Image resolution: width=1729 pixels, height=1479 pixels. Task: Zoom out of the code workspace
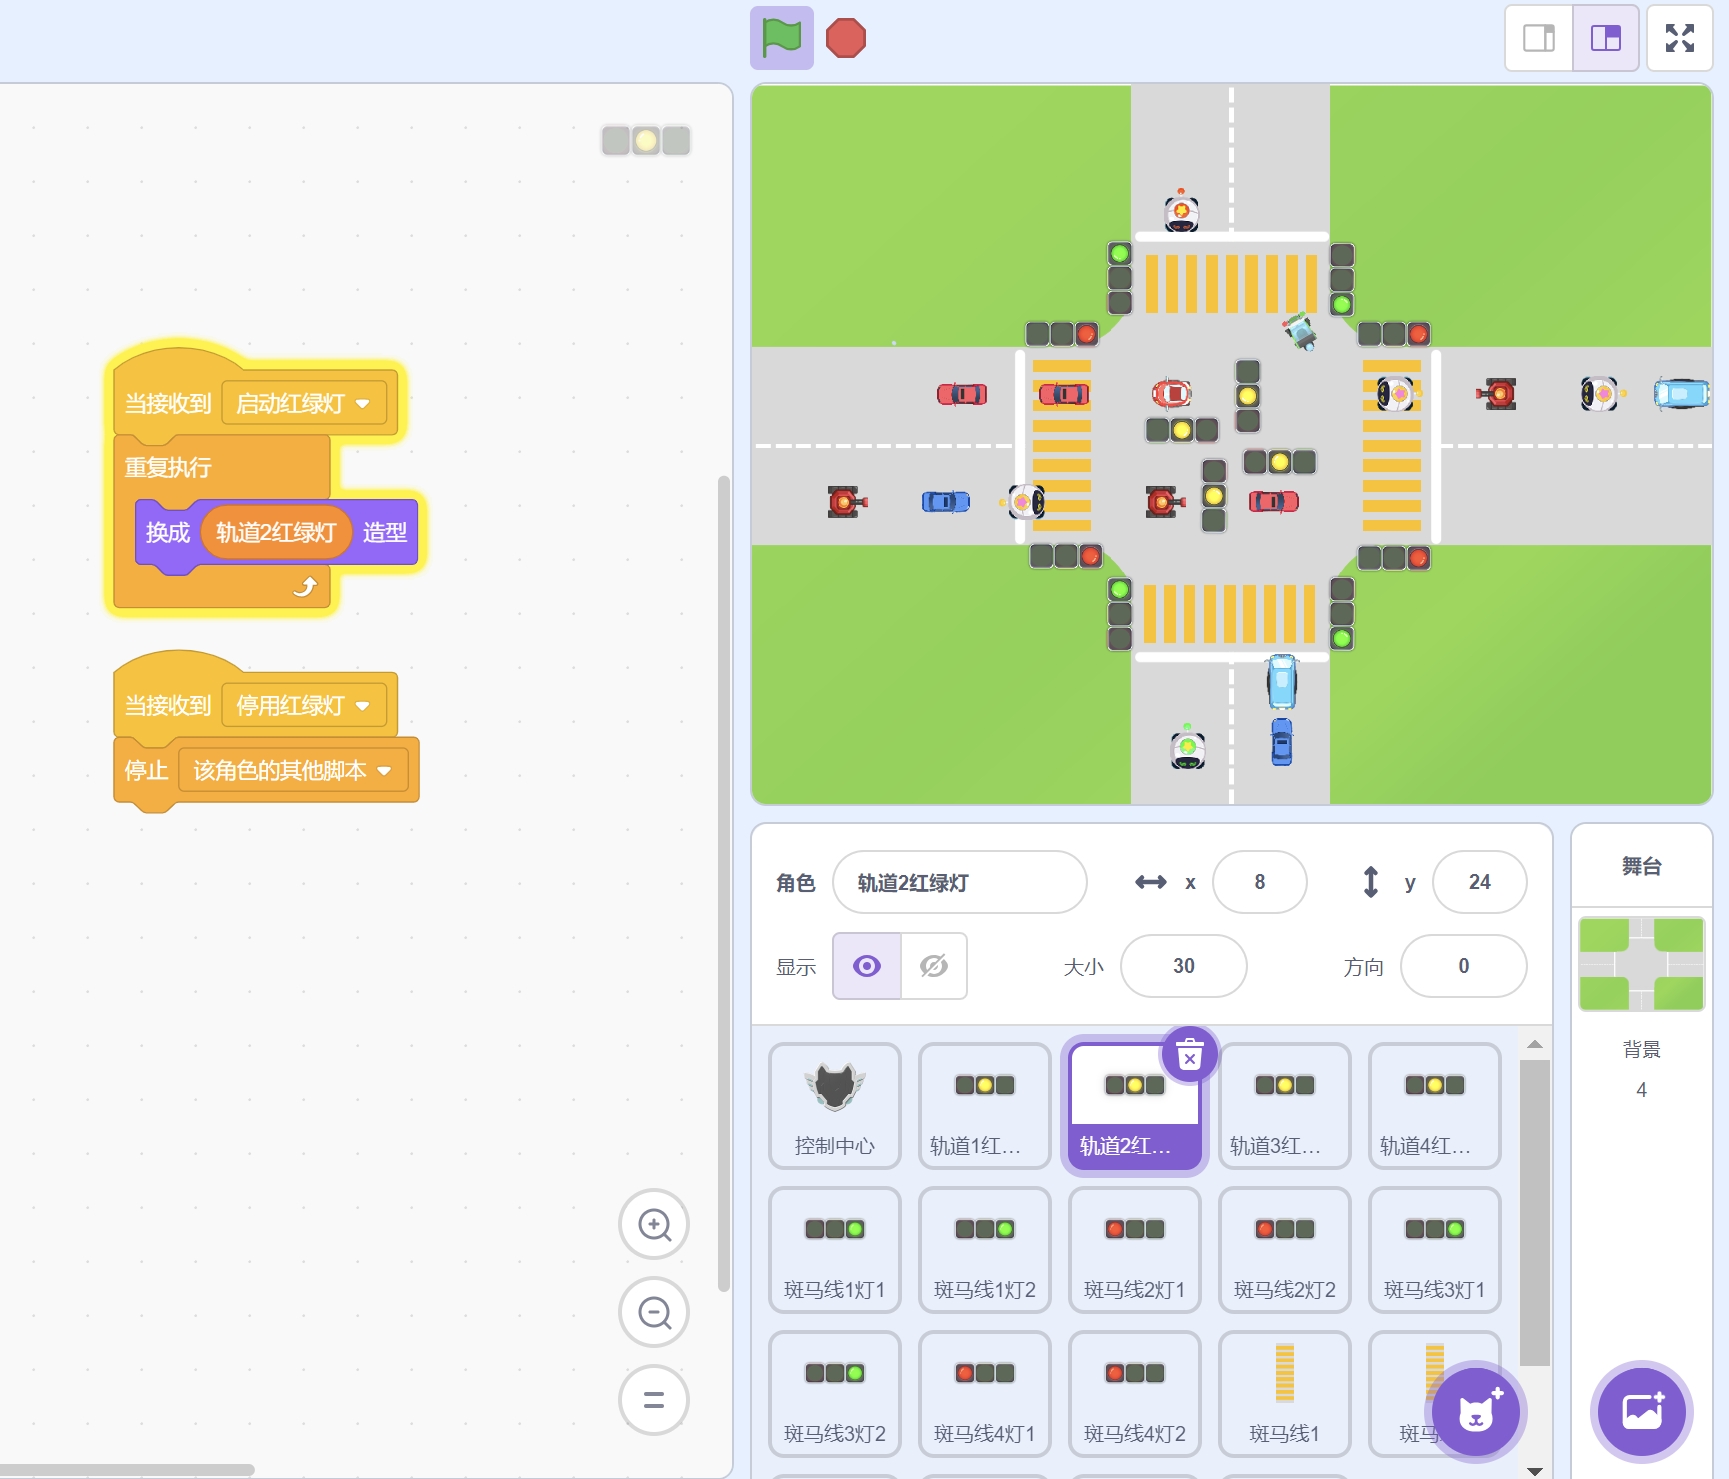coord(654,1312)
